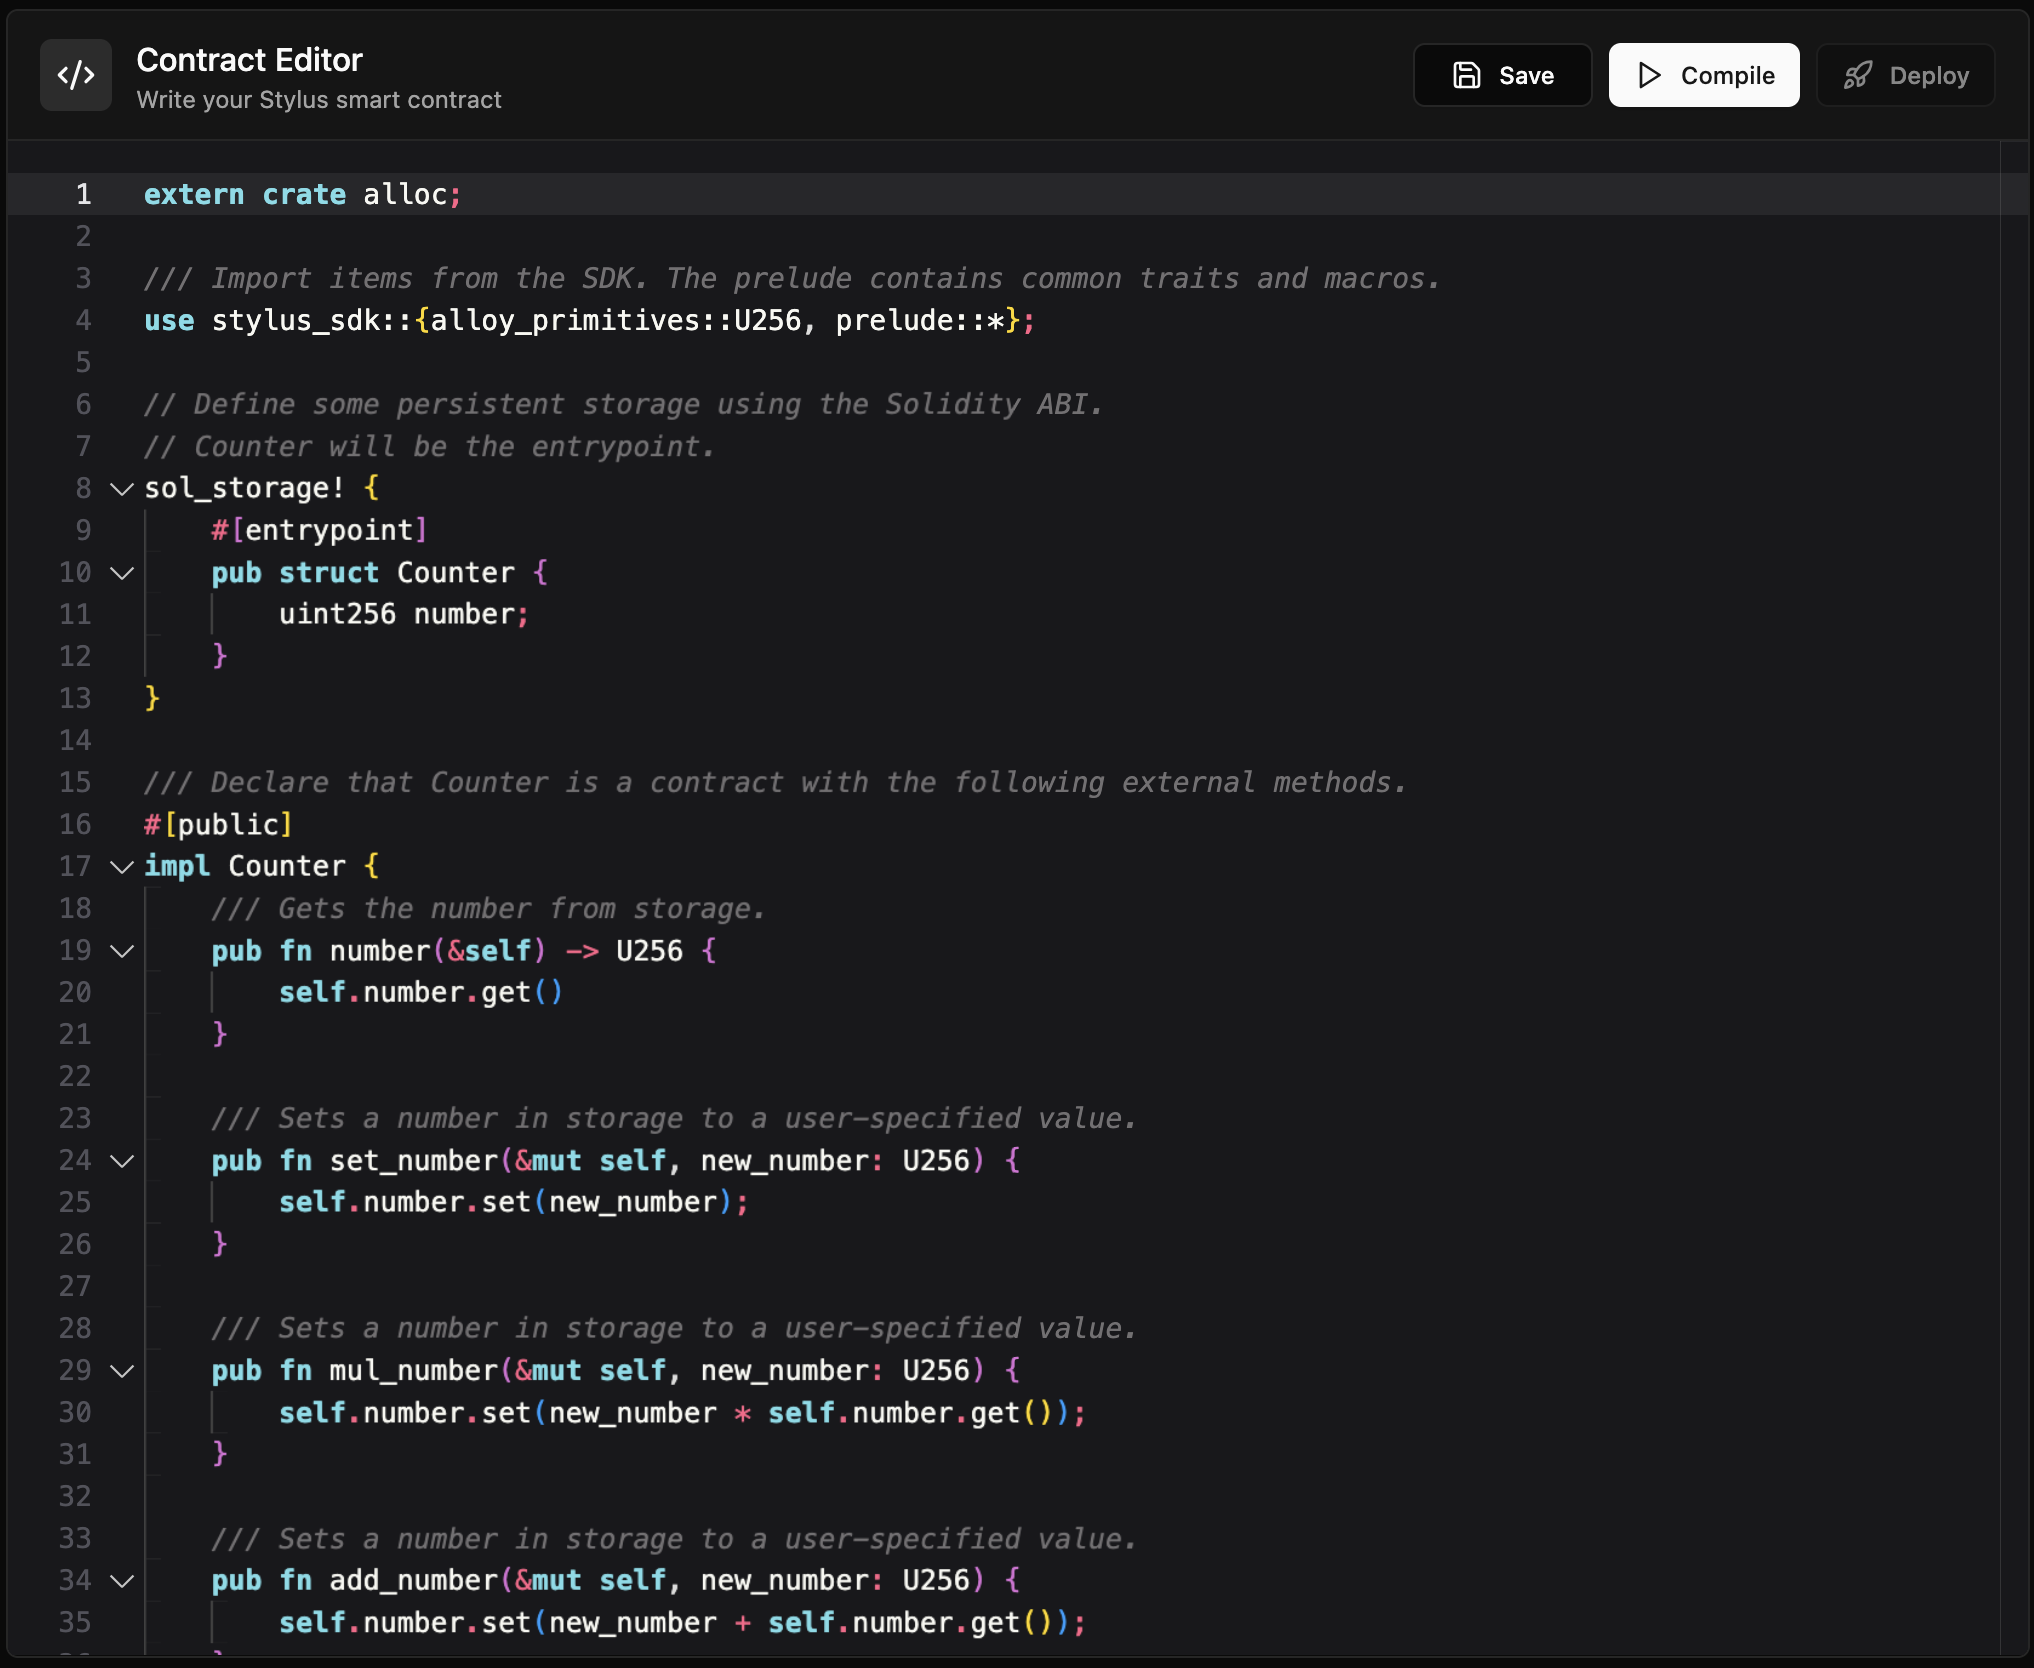Click line number 16 in the gutter

[75, 824]
